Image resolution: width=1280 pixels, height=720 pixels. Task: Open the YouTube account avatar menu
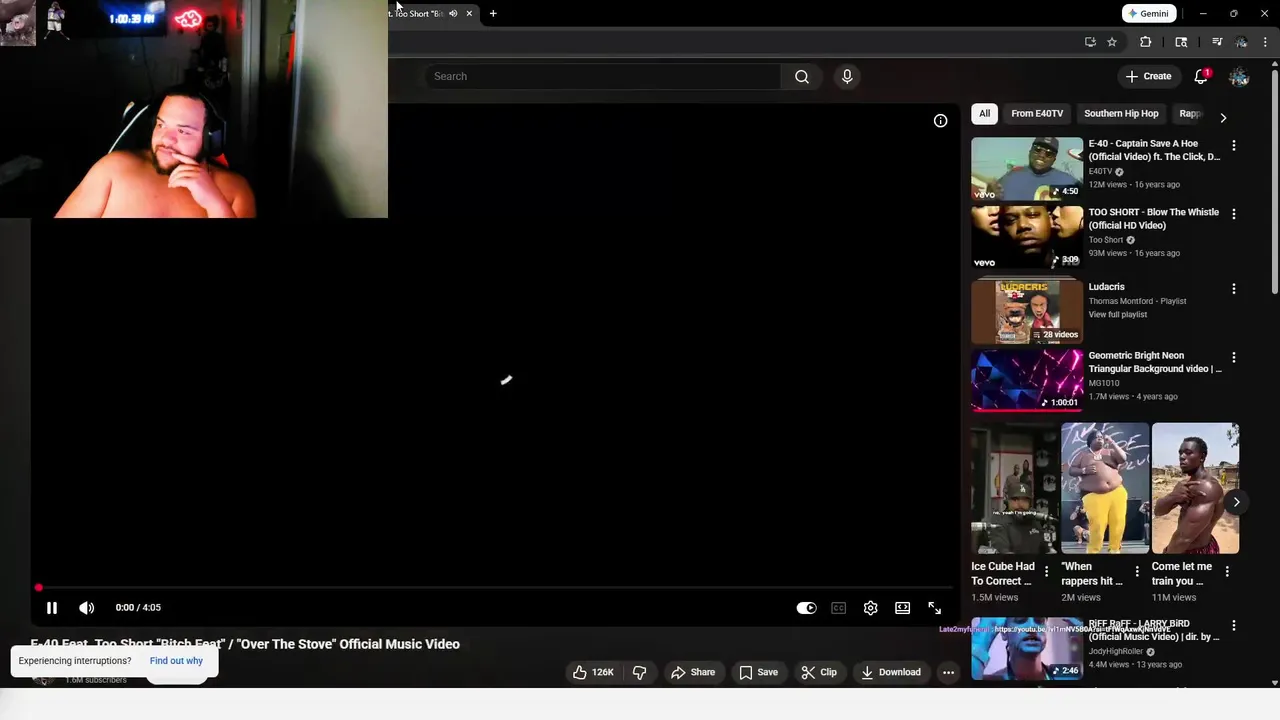[1239, 77]
